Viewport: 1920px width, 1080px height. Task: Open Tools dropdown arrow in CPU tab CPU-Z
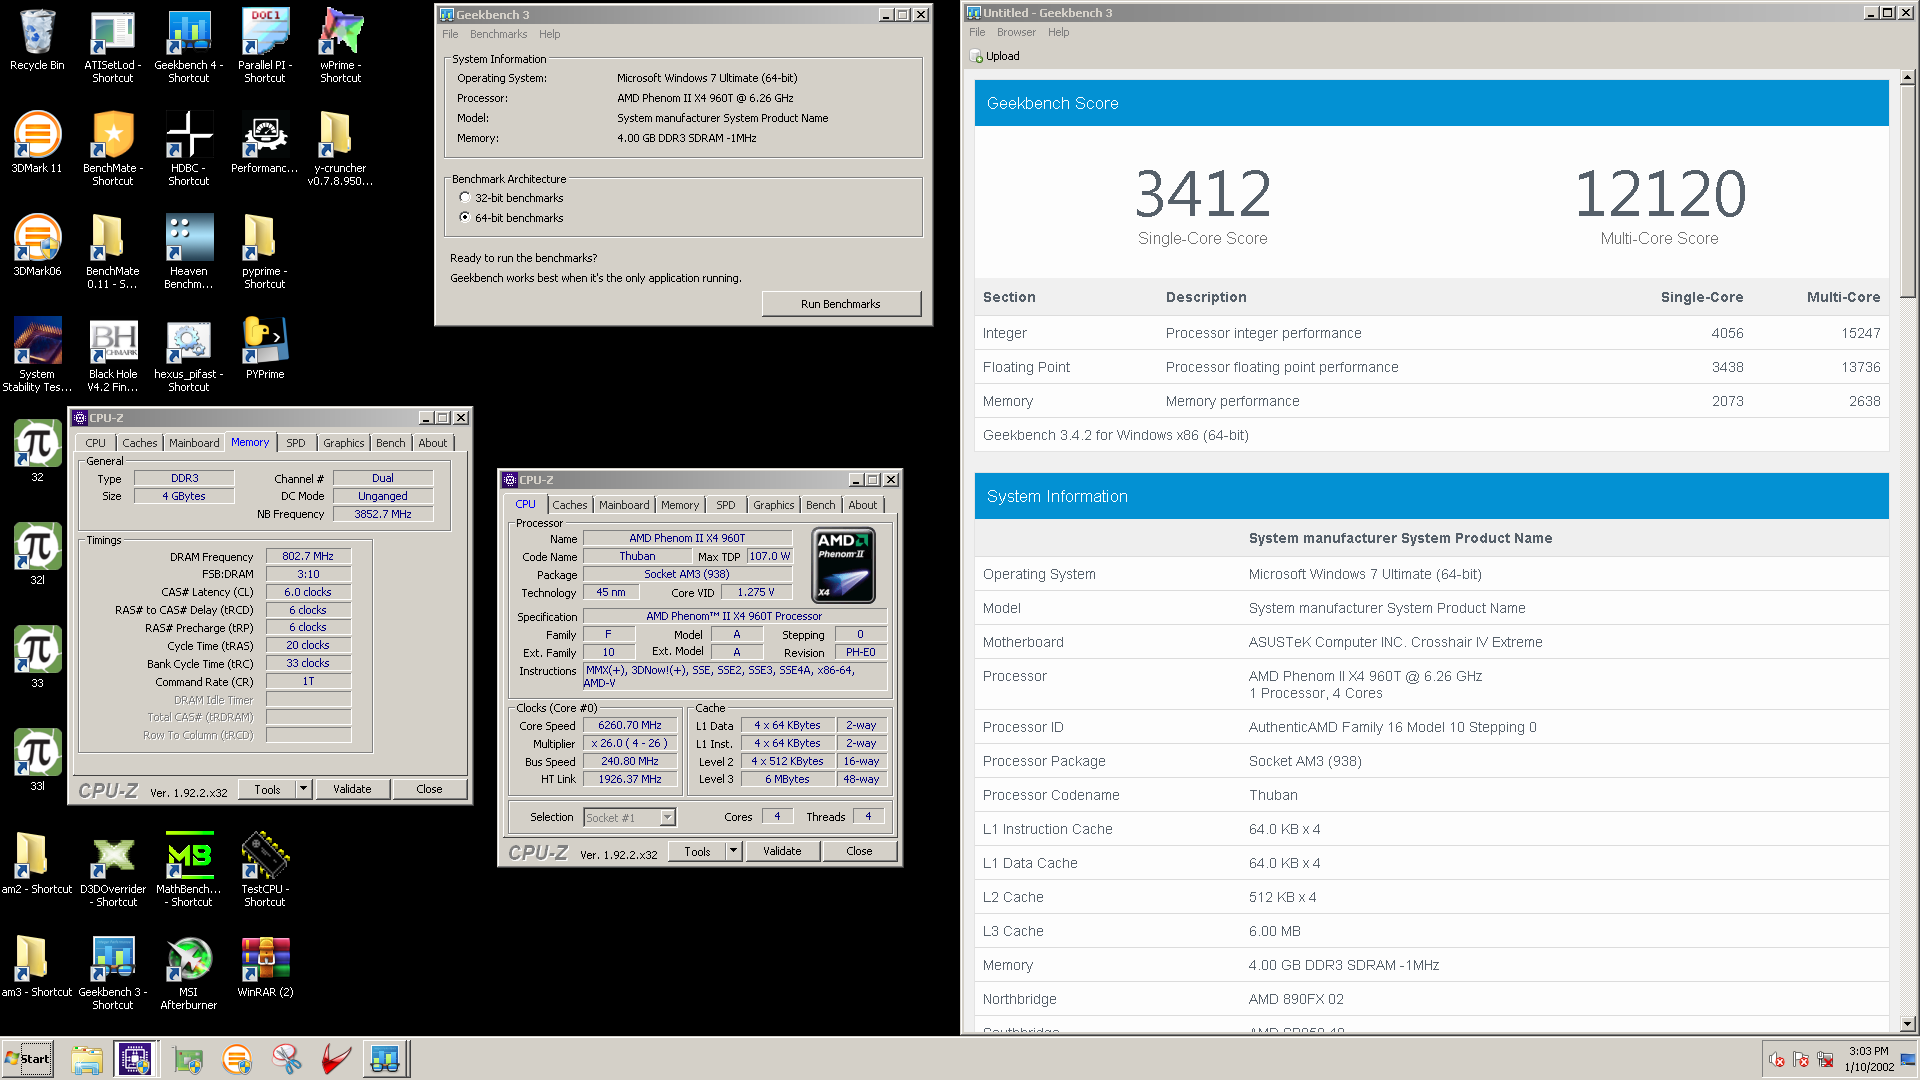pyautogui.click(x=733, y=851)
